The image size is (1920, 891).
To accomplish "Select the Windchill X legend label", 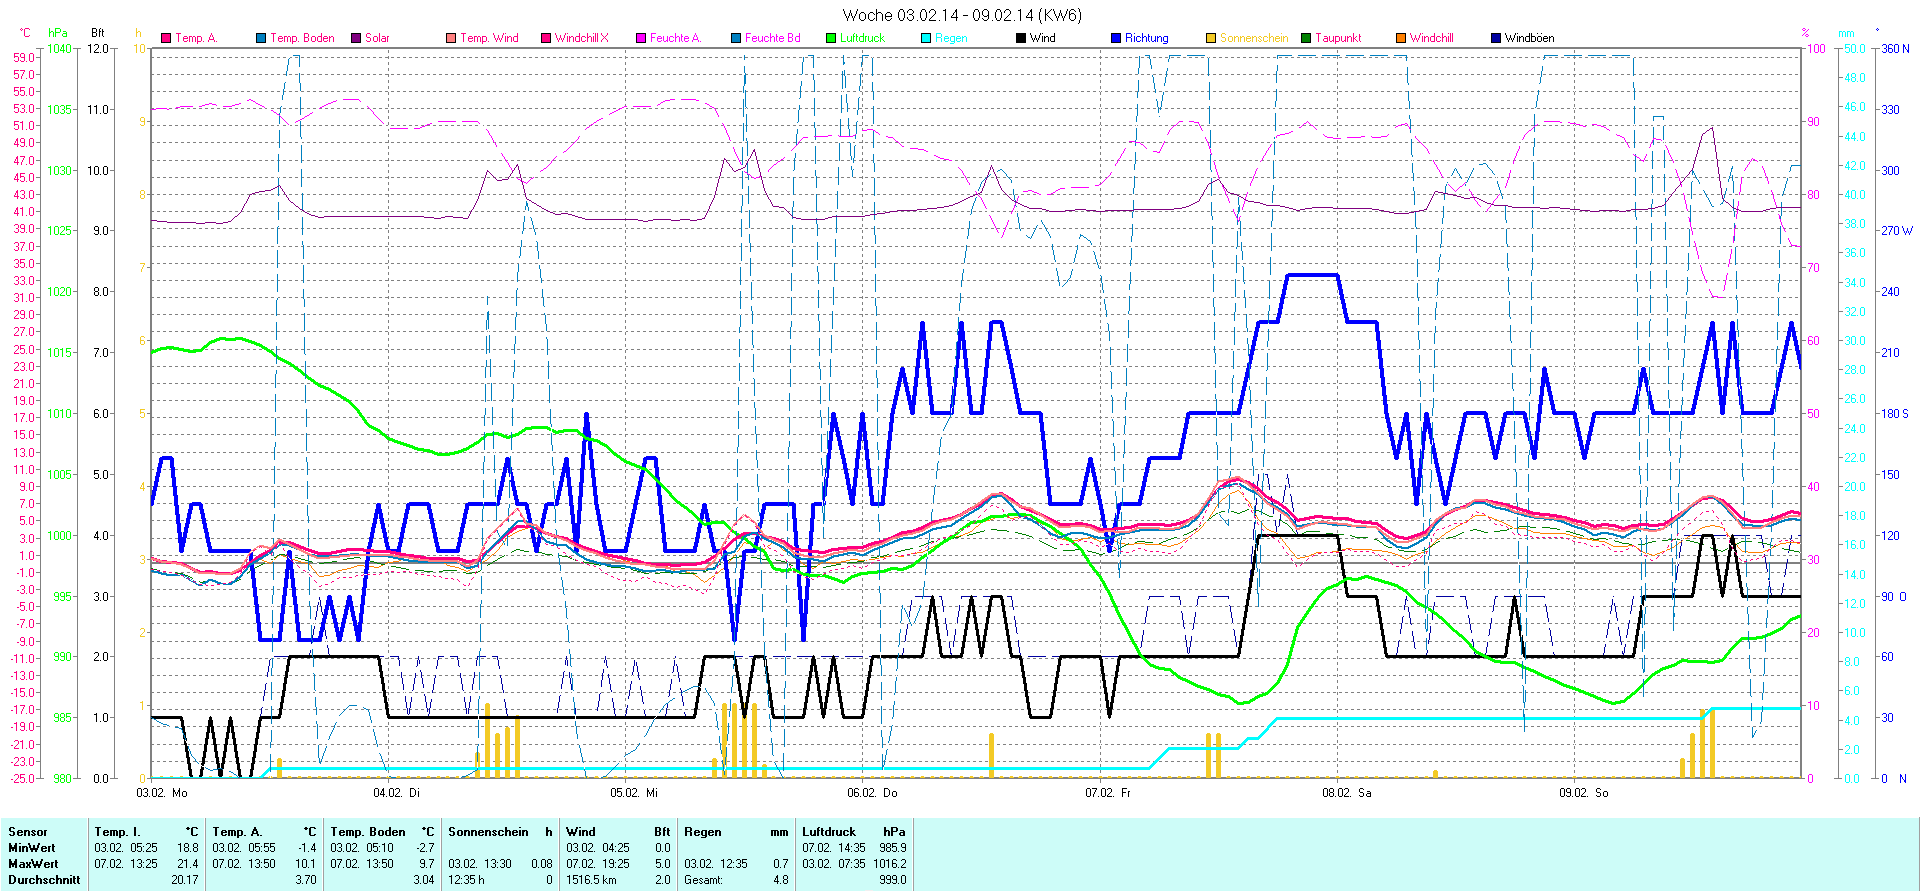I will pos(581,38).
